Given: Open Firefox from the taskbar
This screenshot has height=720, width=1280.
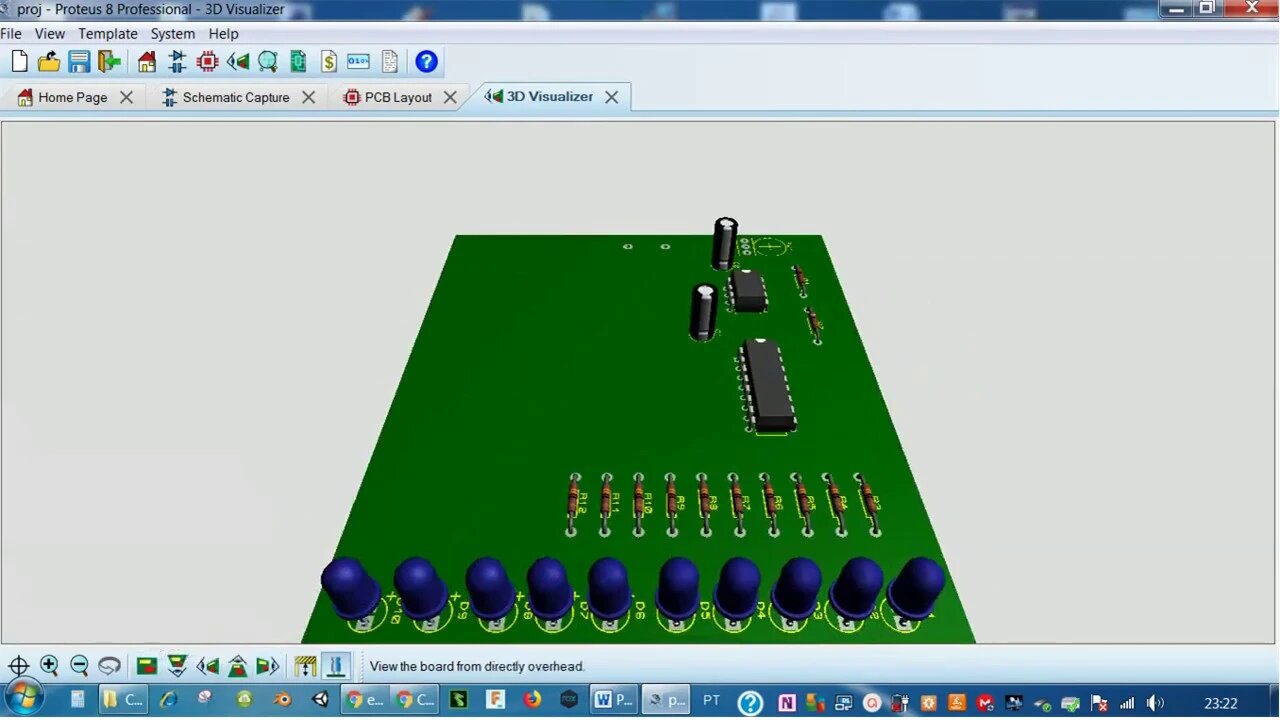Looking at the screenshot, I should (532, 700).
